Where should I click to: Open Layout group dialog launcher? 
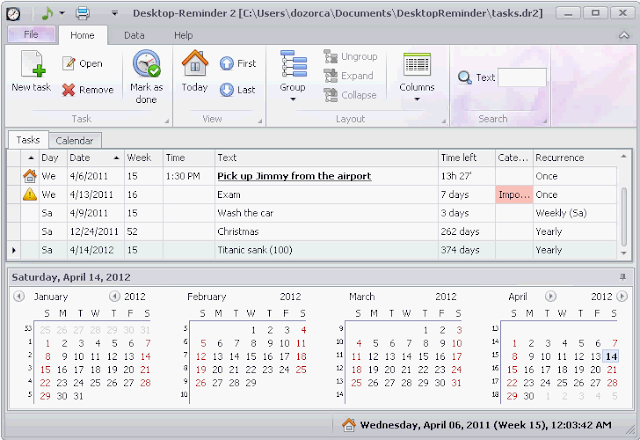tap(444, 121)
